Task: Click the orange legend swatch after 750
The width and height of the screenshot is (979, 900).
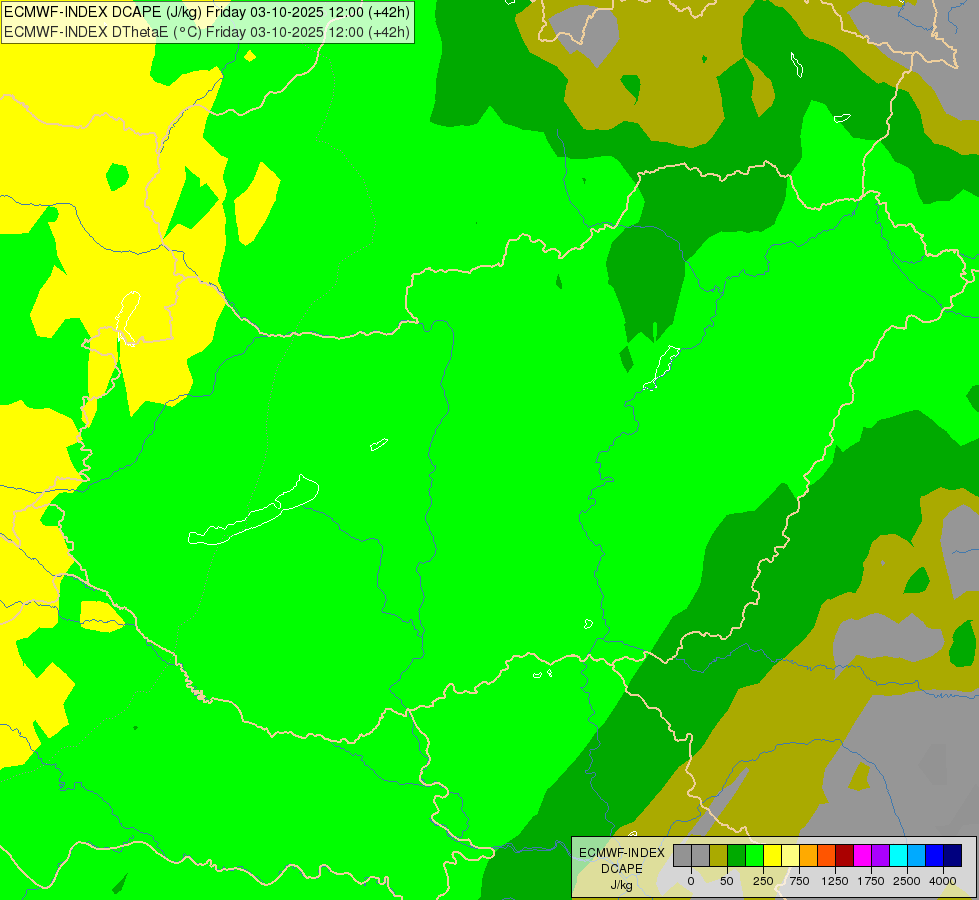Action: [x=809, y=856]
